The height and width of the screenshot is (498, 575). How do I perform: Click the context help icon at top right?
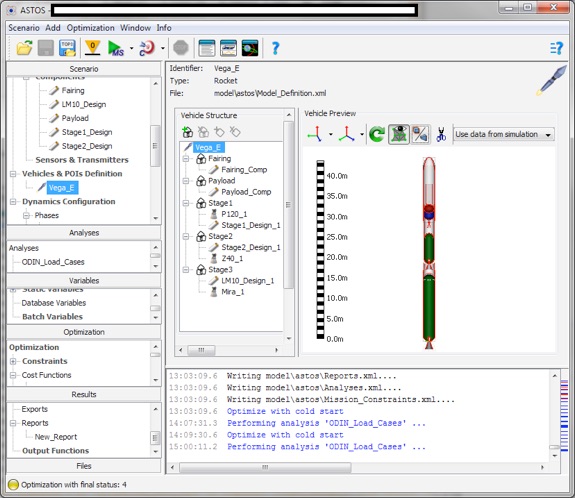557,48
